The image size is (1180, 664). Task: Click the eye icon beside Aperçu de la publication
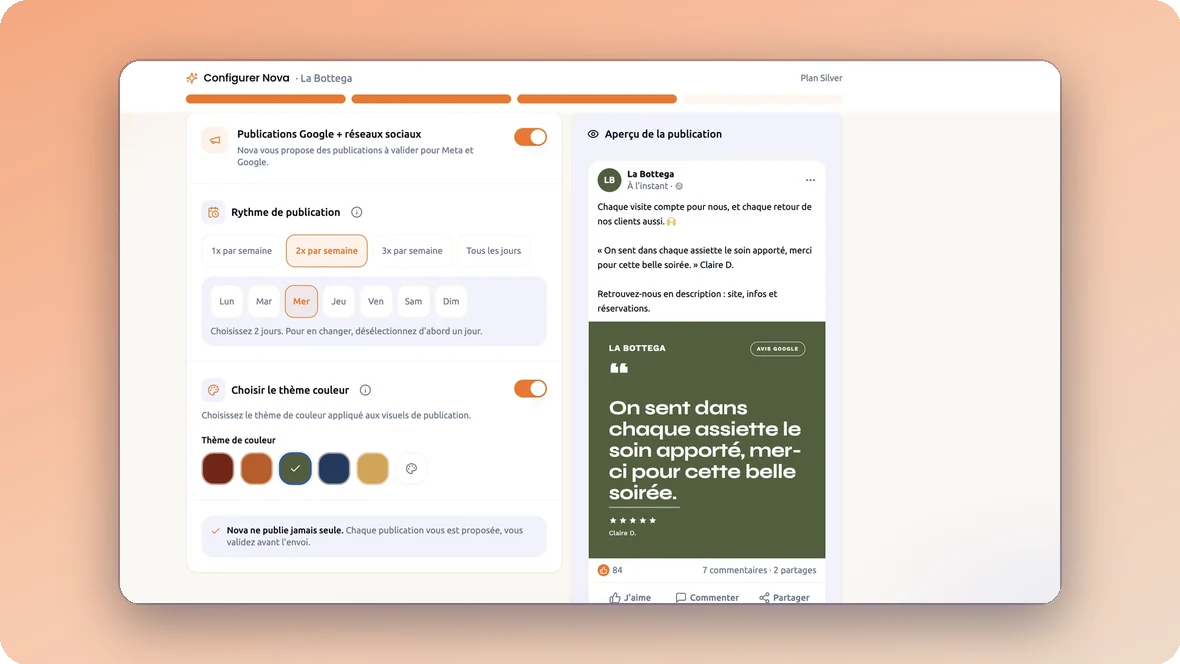coord(593,134)
